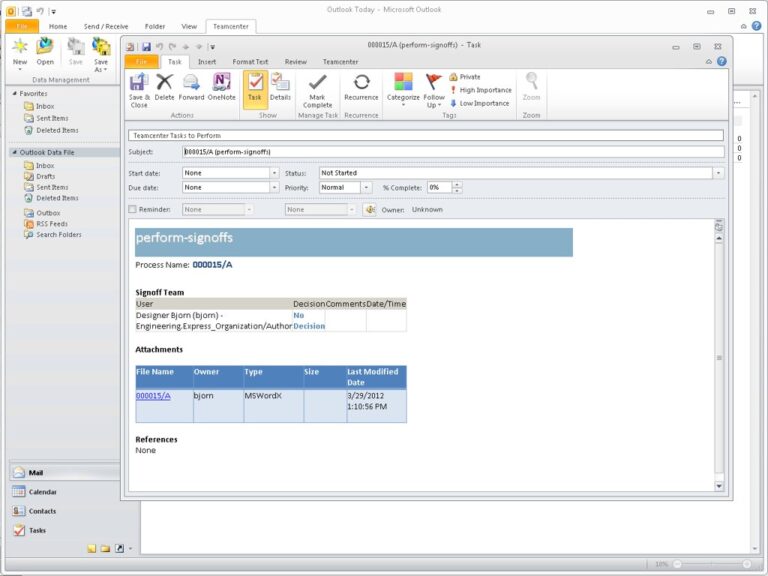Select Deleted Items under Favorites
The height and width of the screenshot is (576, 768).
pyautogui.click(x=57, y=130)
